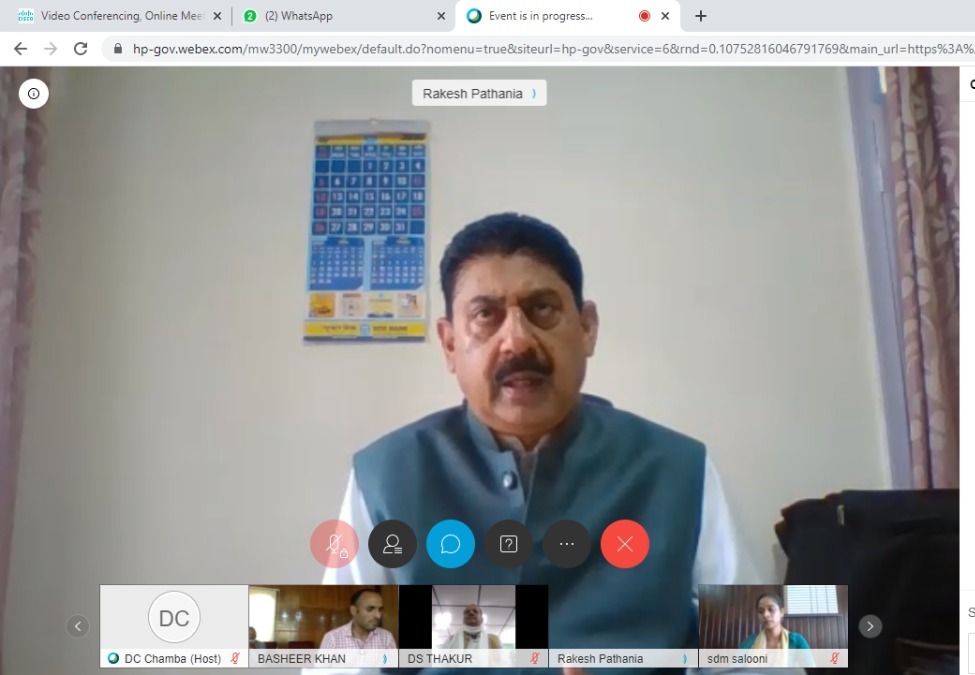Show previous participants in thumbnail strip
This screenshot has width=975, height=675.
tap(78, 626)
